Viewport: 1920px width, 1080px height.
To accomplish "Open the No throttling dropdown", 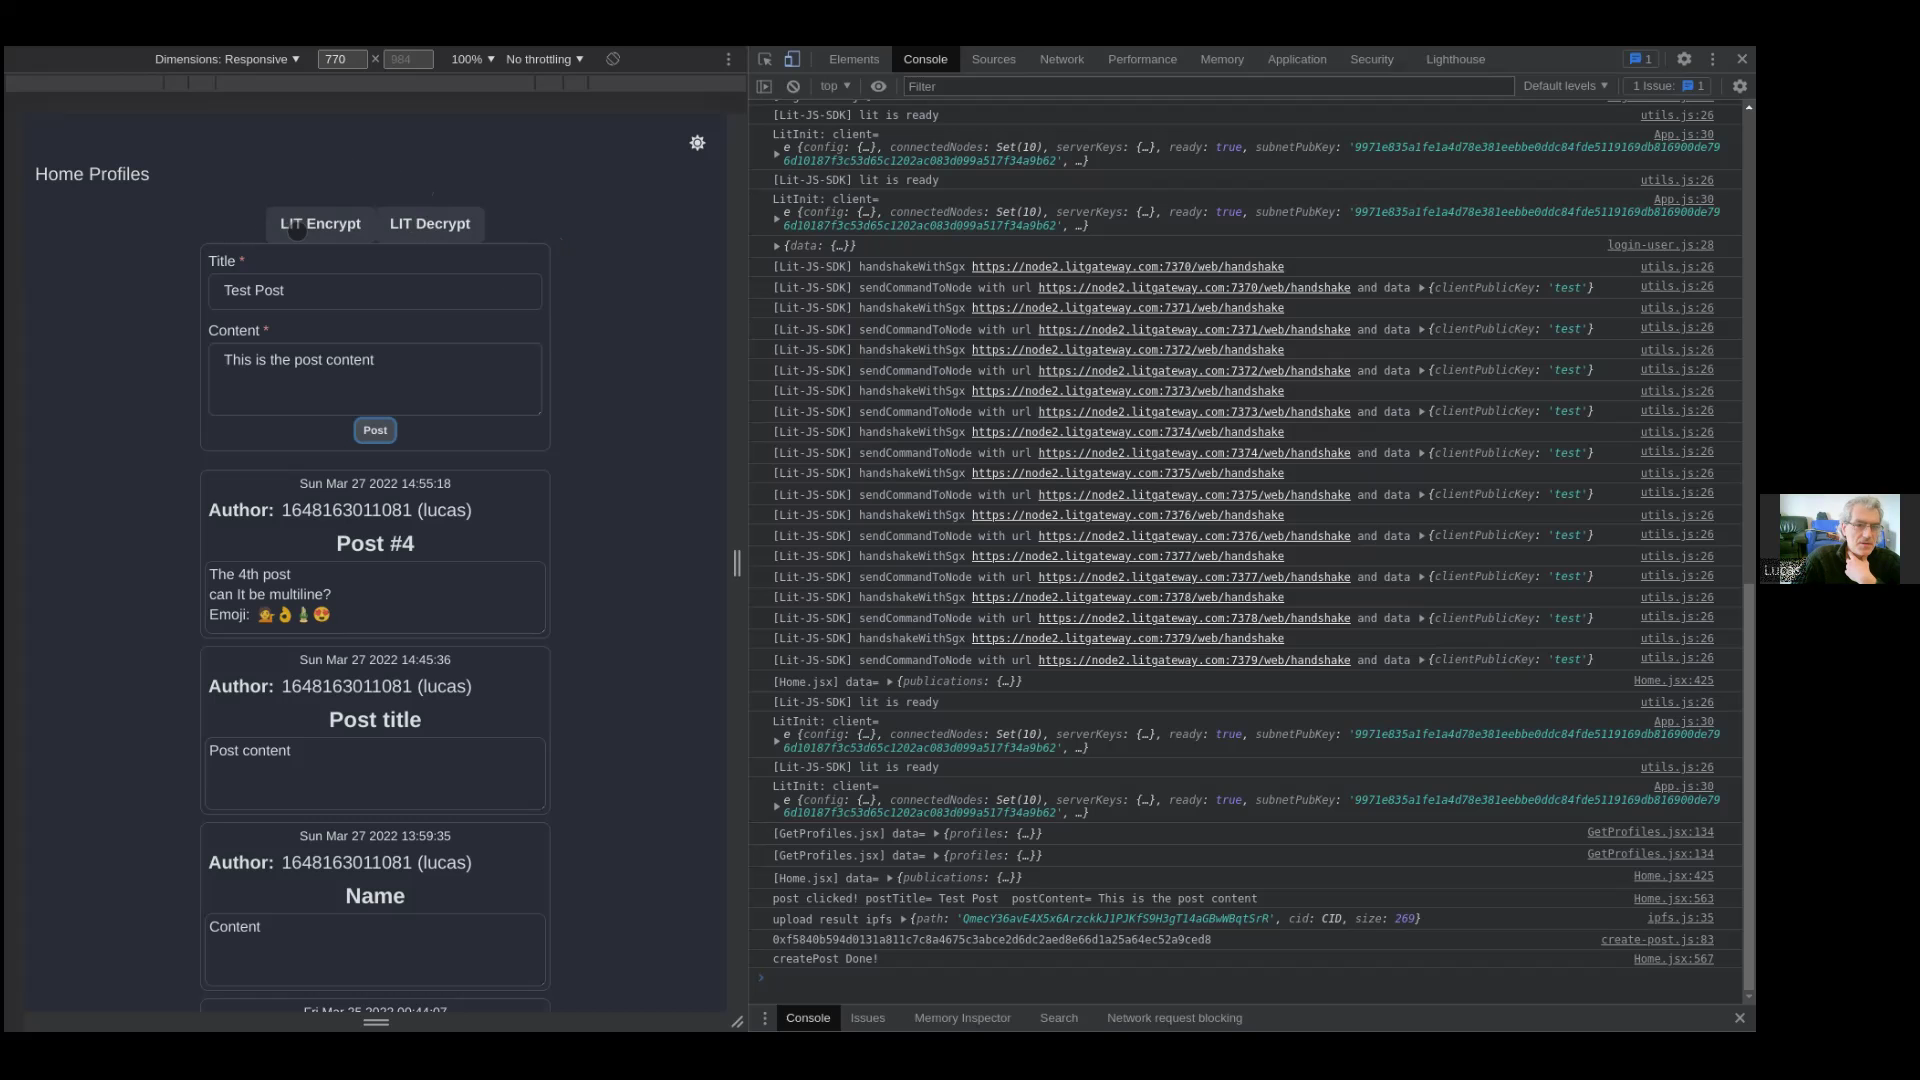I will [x=545, y=59].
